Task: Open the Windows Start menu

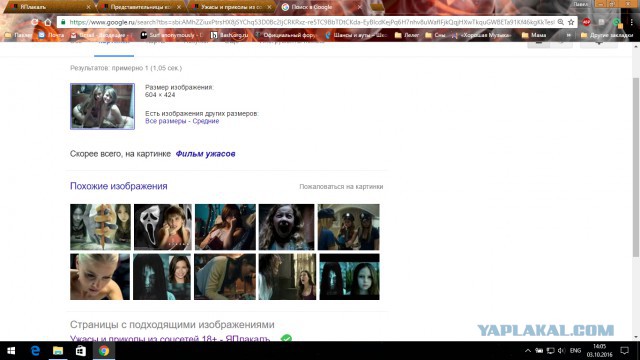Action: pos(11,351)
